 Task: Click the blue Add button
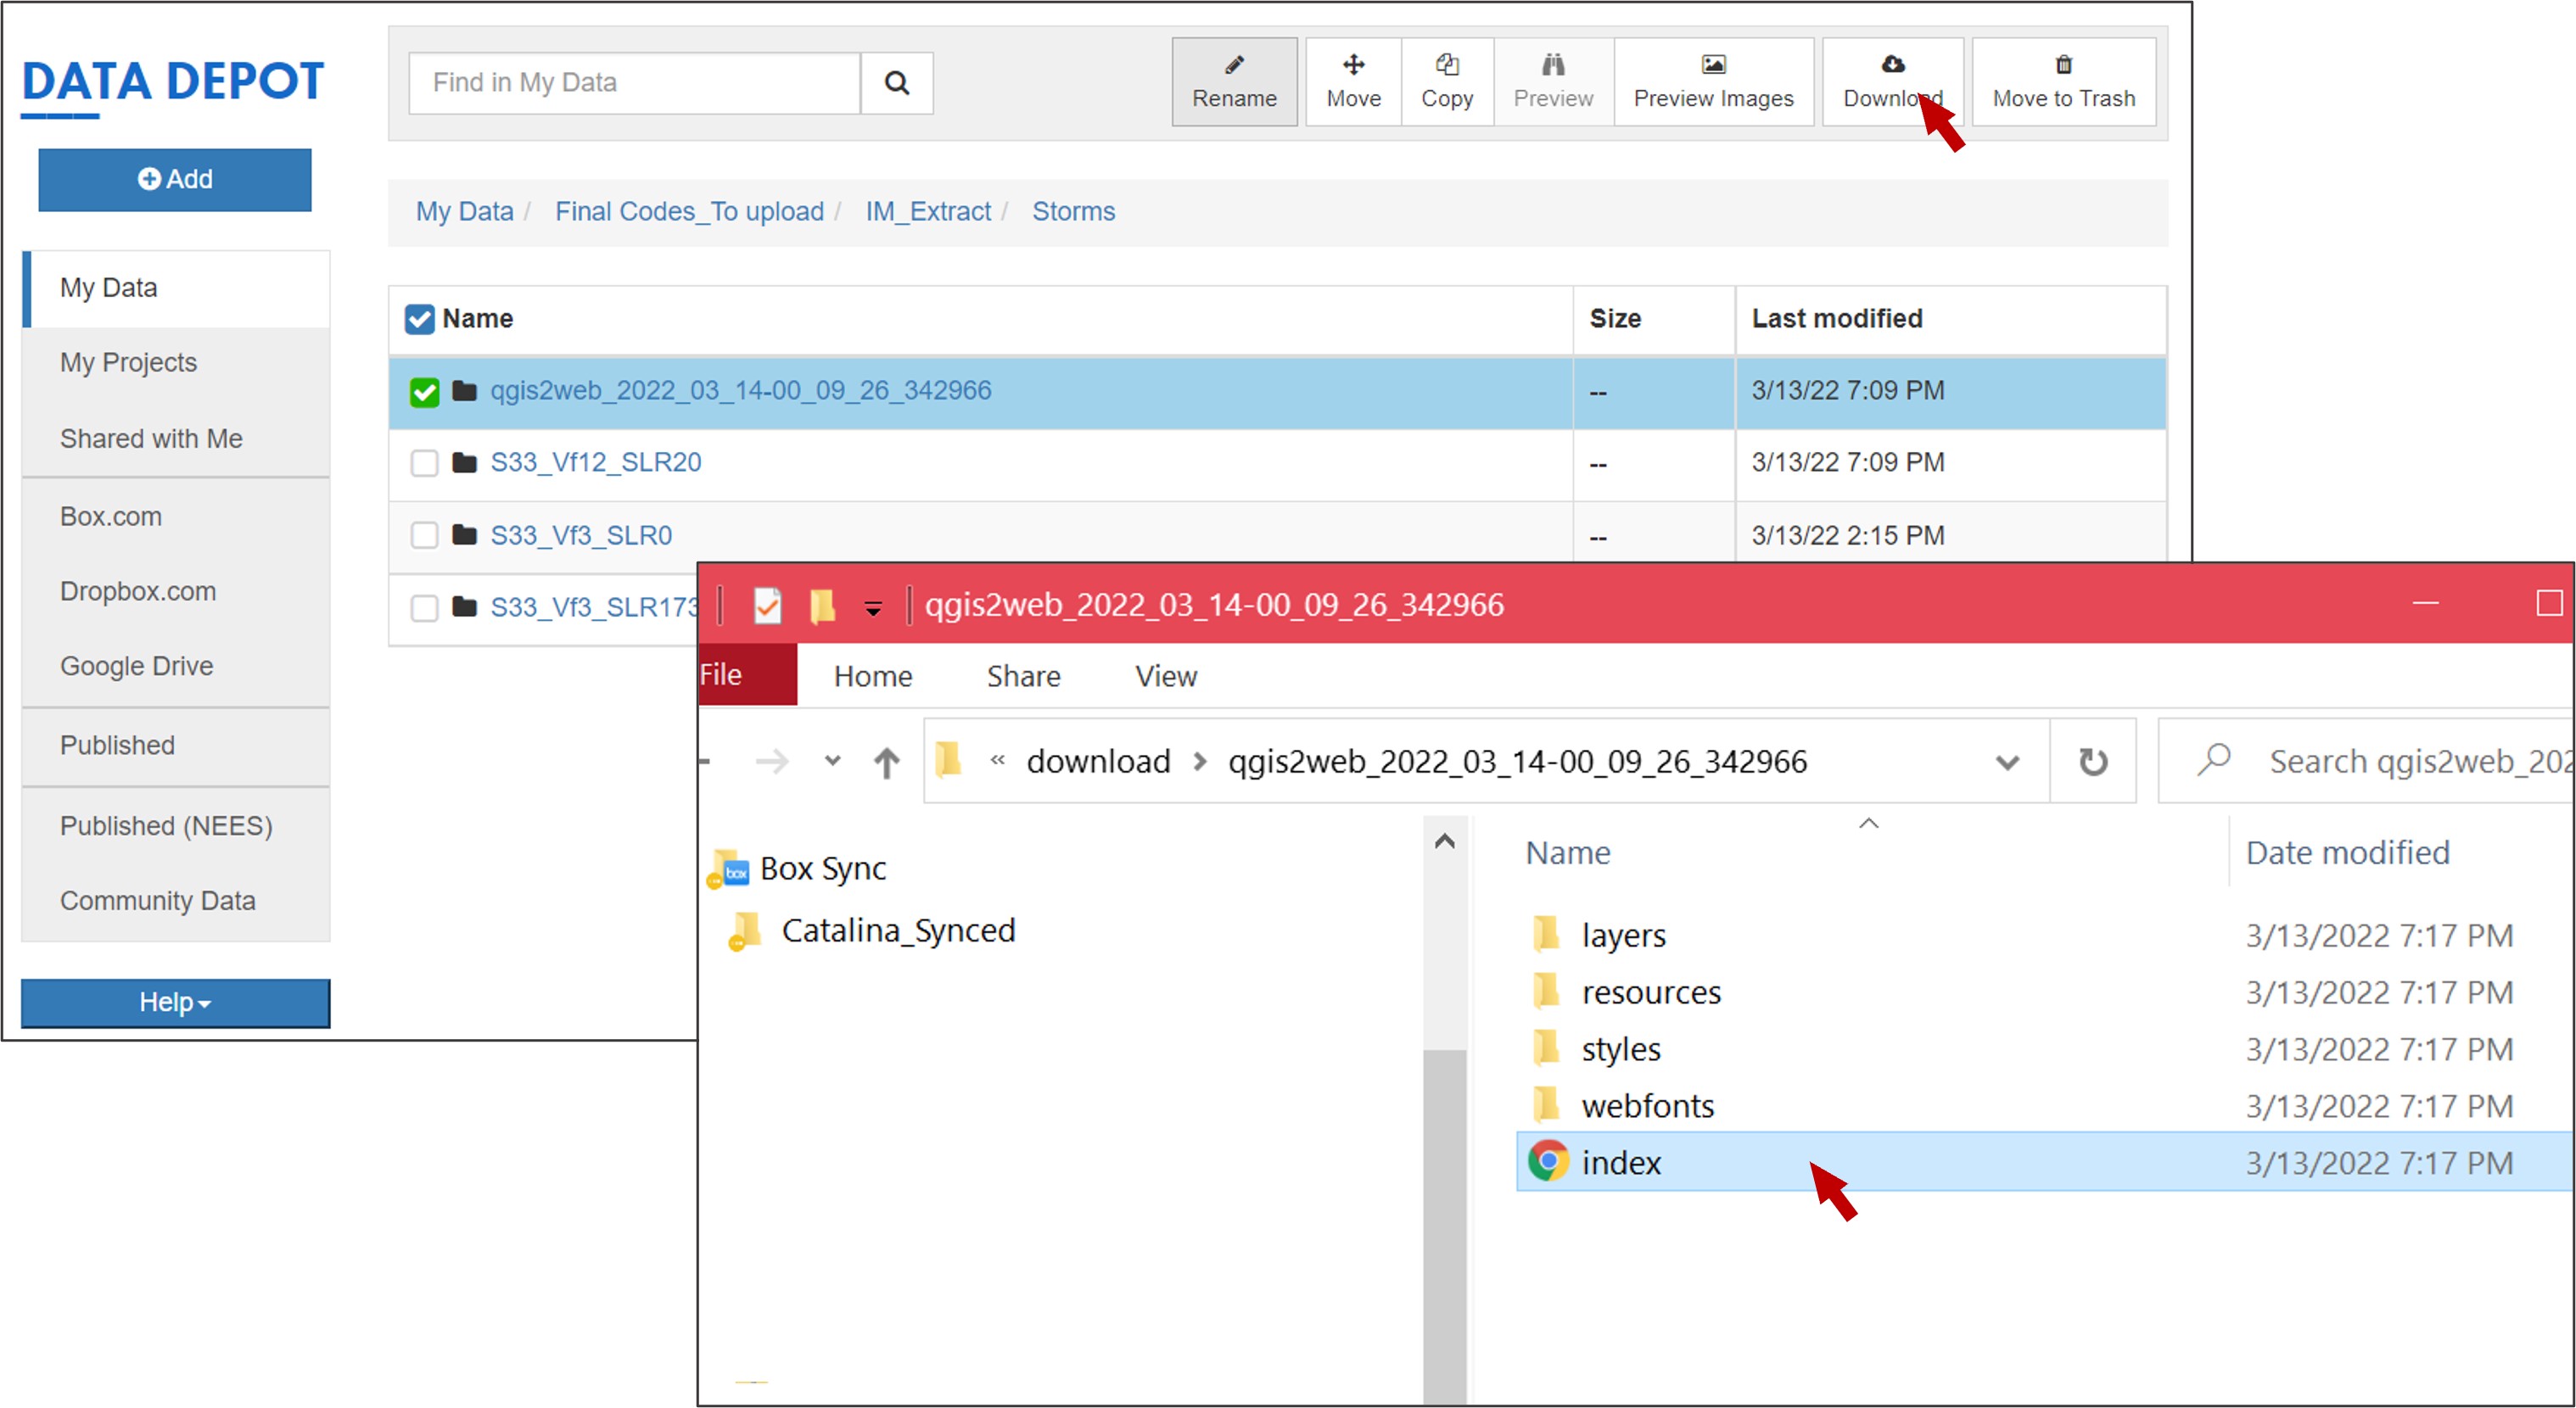[175, 179]
